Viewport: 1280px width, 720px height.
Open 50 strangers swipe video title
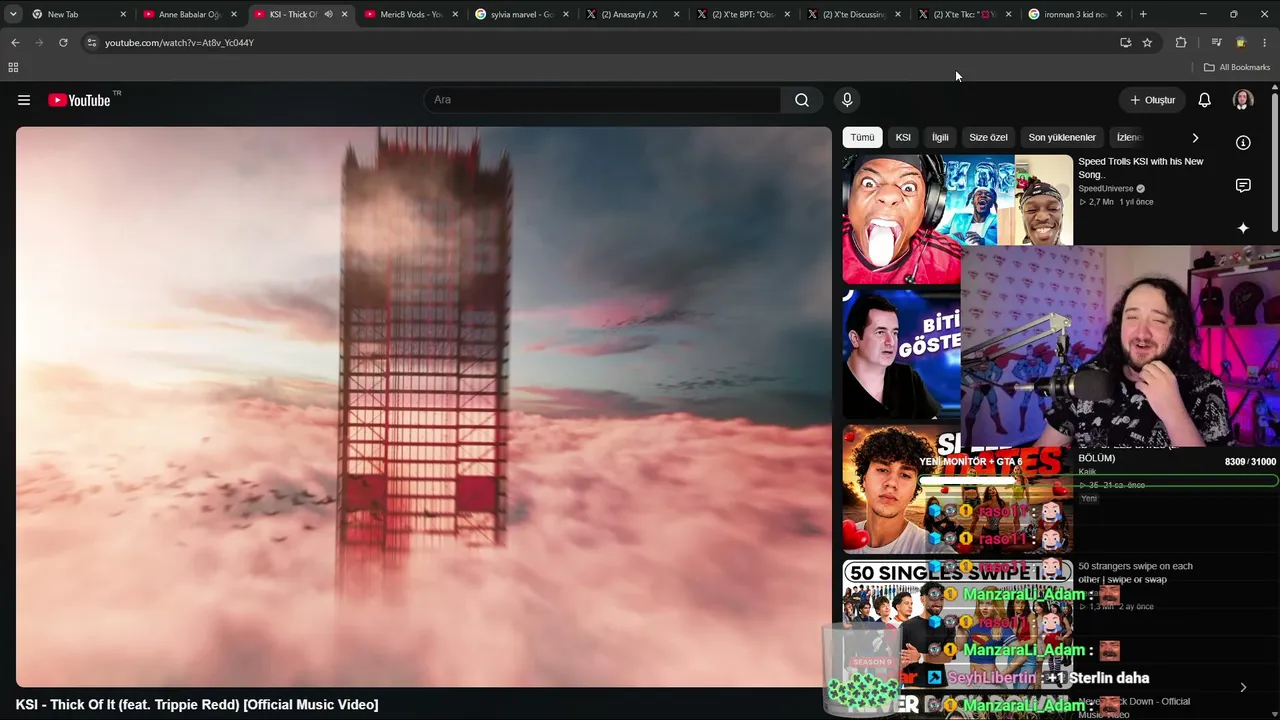pyautogui.click(x=1135, y=573)
